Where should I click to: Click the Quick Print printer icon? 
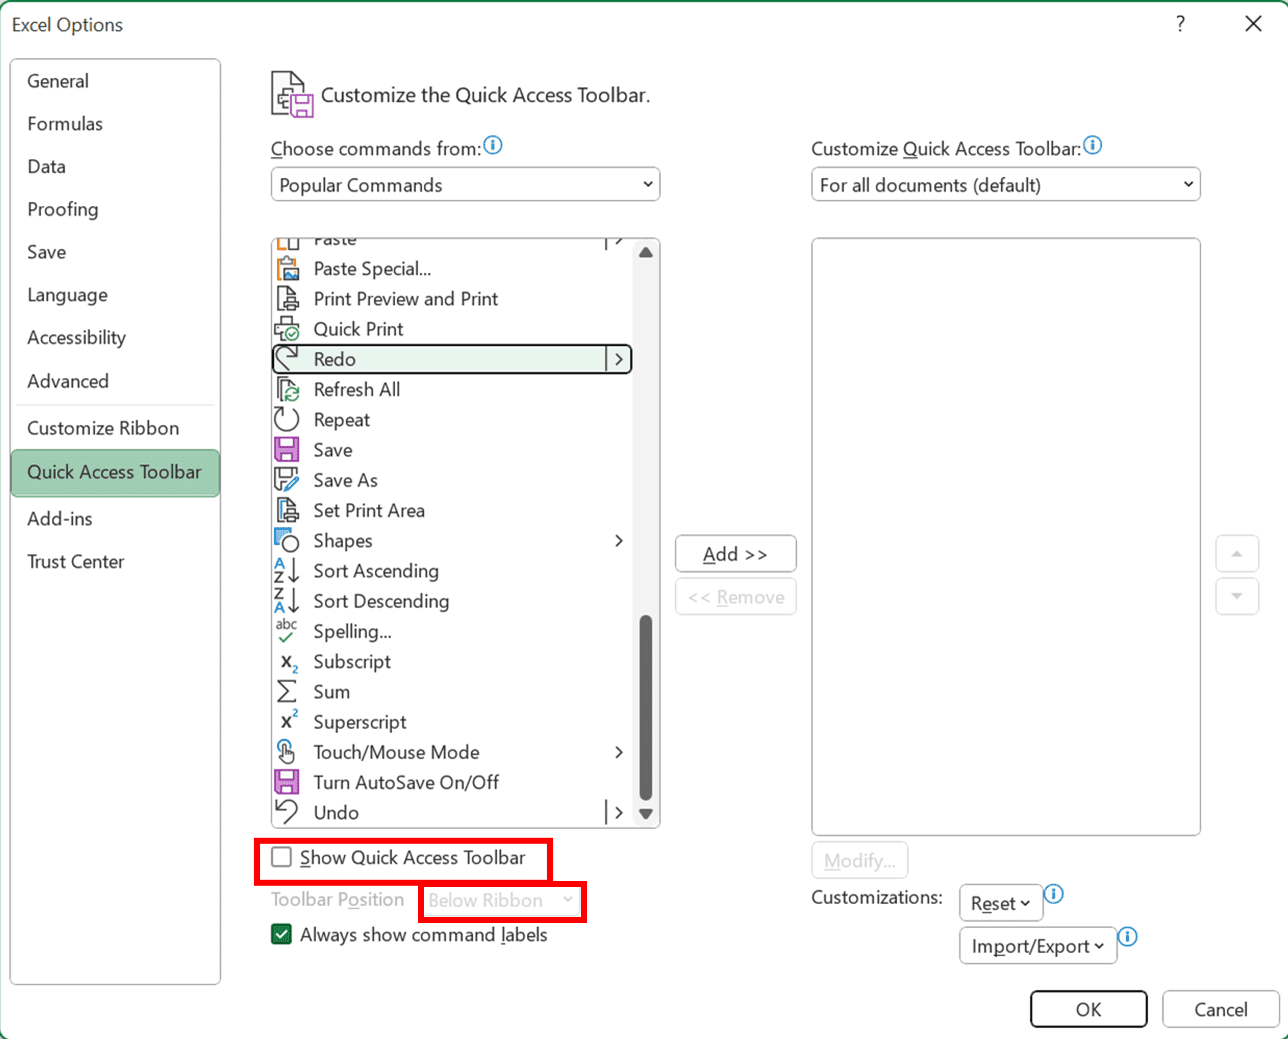pos(287,329)
